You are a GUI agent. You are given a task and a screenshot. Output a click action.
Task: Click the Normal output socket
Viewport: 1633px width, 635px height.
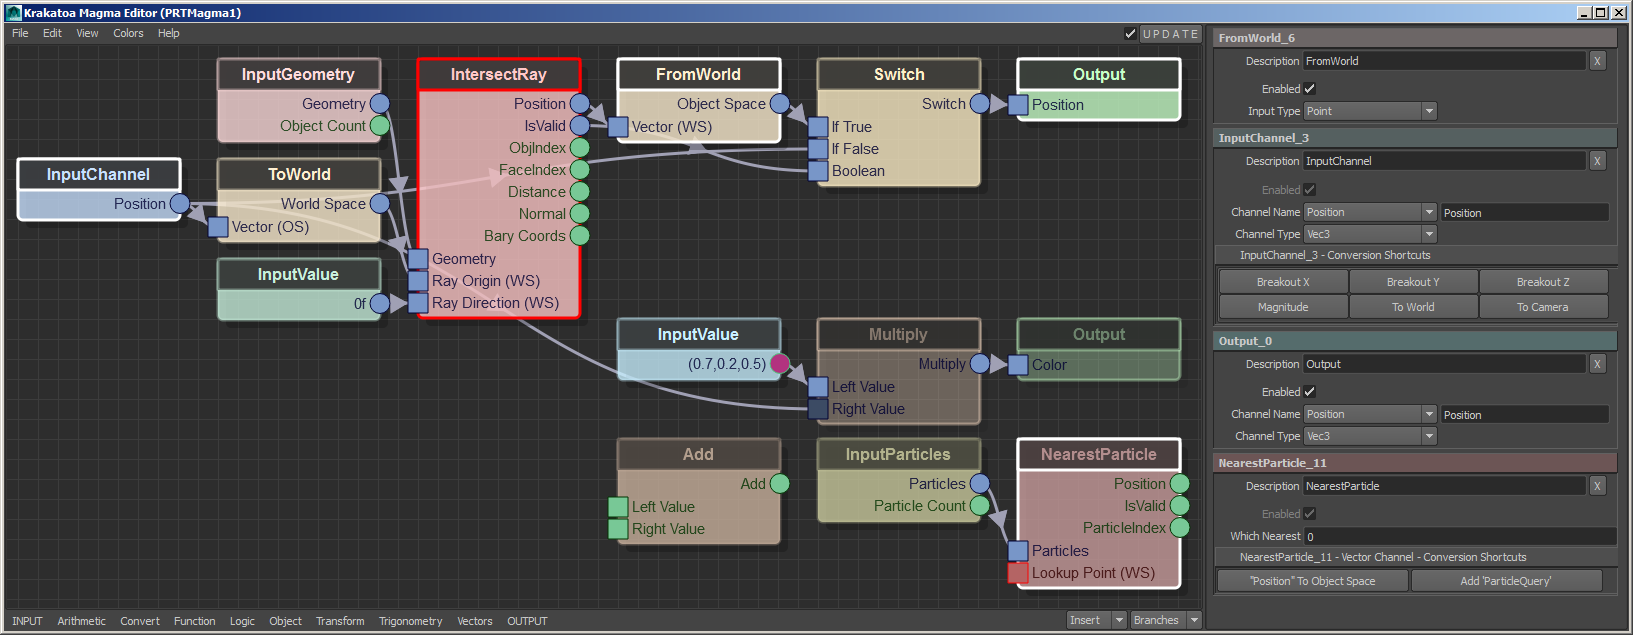tap(580, 214)
